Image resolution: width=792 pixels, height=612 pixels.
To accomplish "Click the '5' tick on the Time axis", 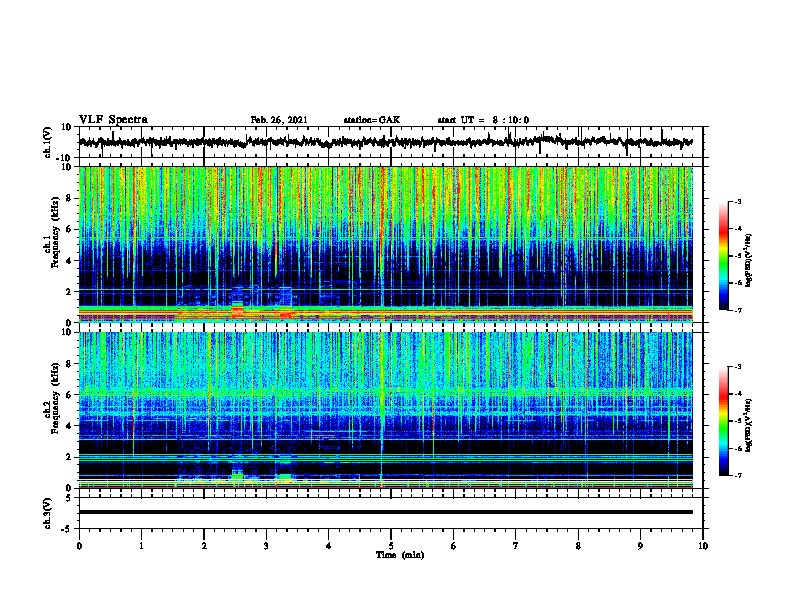I will point(391,546).
